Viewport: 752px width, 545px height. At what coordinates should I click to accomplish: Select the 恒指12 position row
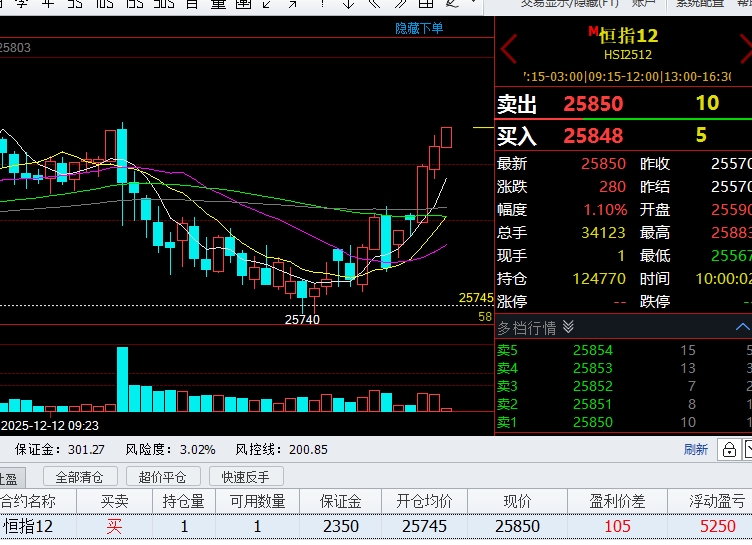tap(376, 526)
